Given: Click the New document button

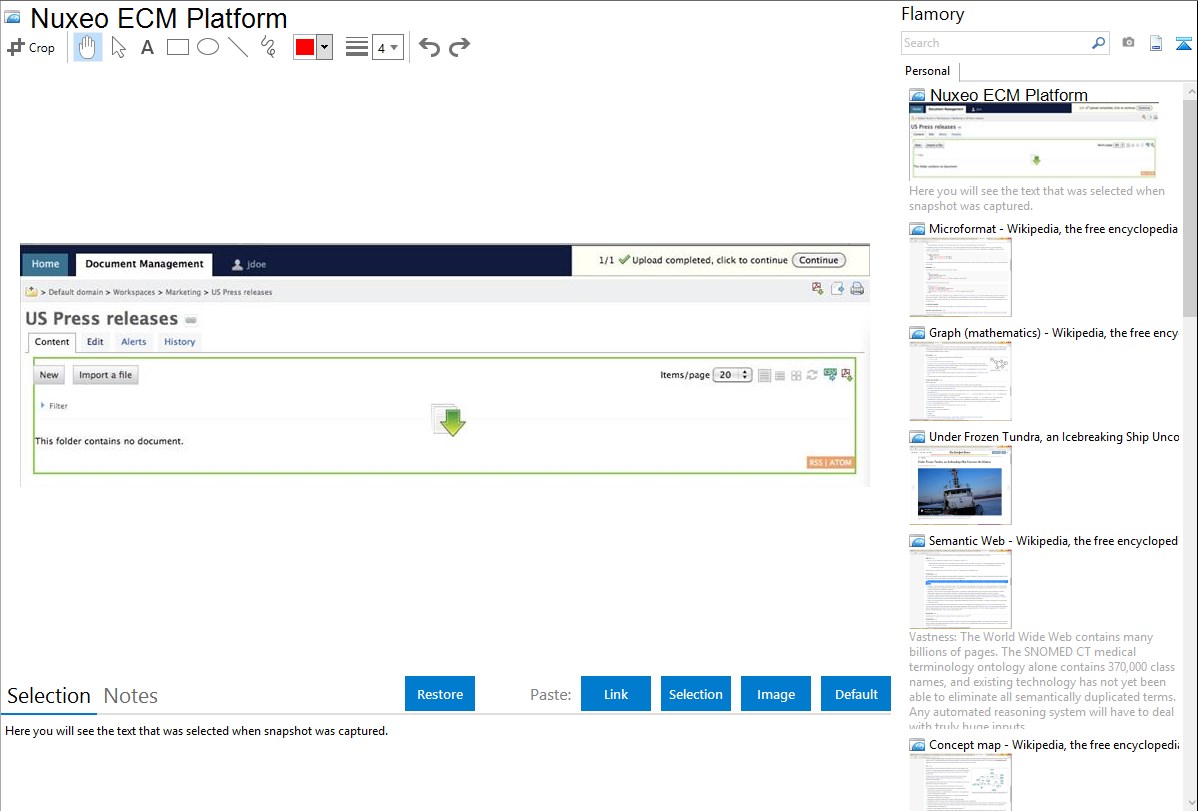Looking at the screenshot, I should pos(49,375).
